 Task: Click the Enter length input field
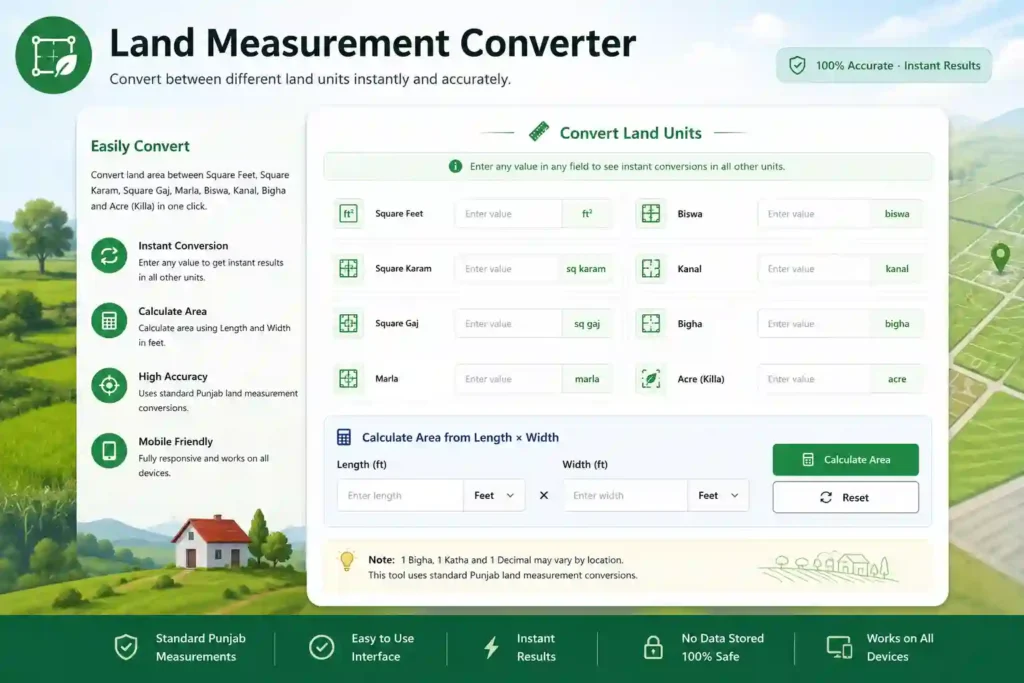pos(400,496)
